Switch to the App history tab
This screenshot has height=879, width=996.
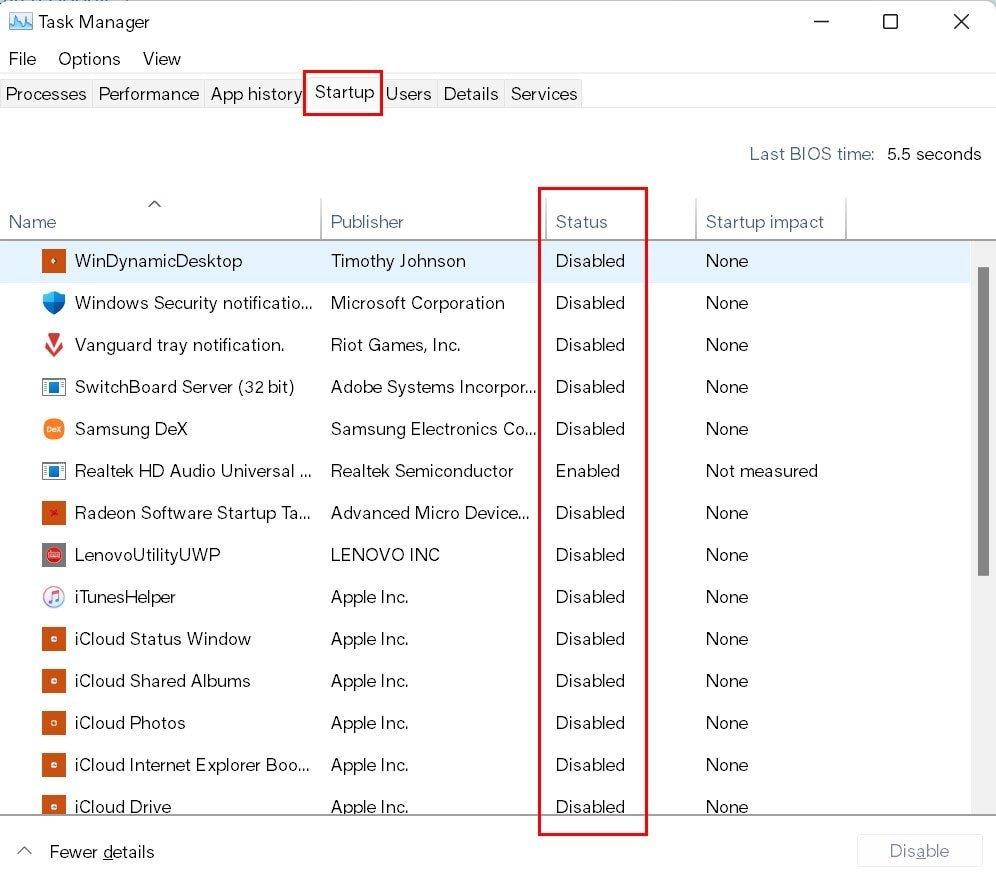click(256, 94)
